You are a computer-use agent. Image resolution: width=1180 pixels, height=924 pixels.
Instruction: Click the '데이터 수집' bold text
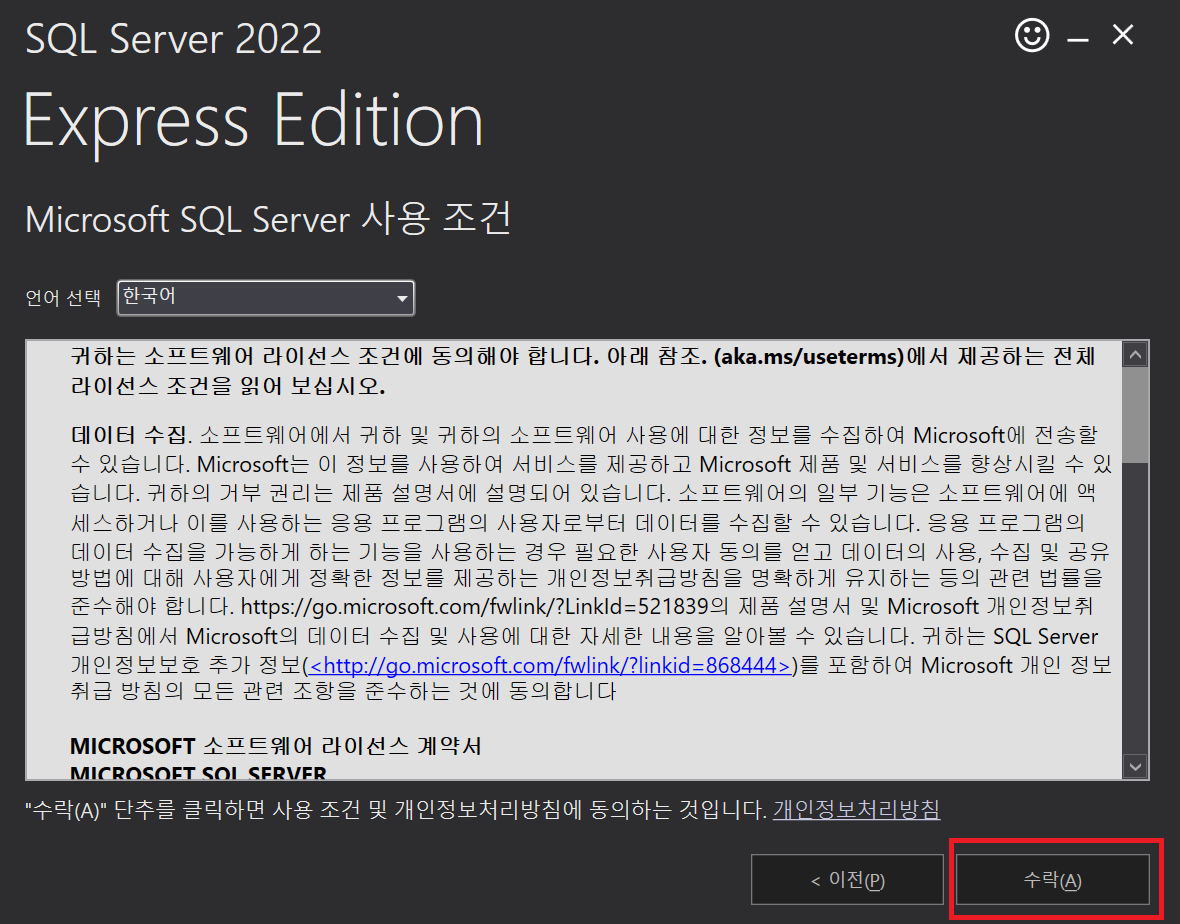coord(129,436)
